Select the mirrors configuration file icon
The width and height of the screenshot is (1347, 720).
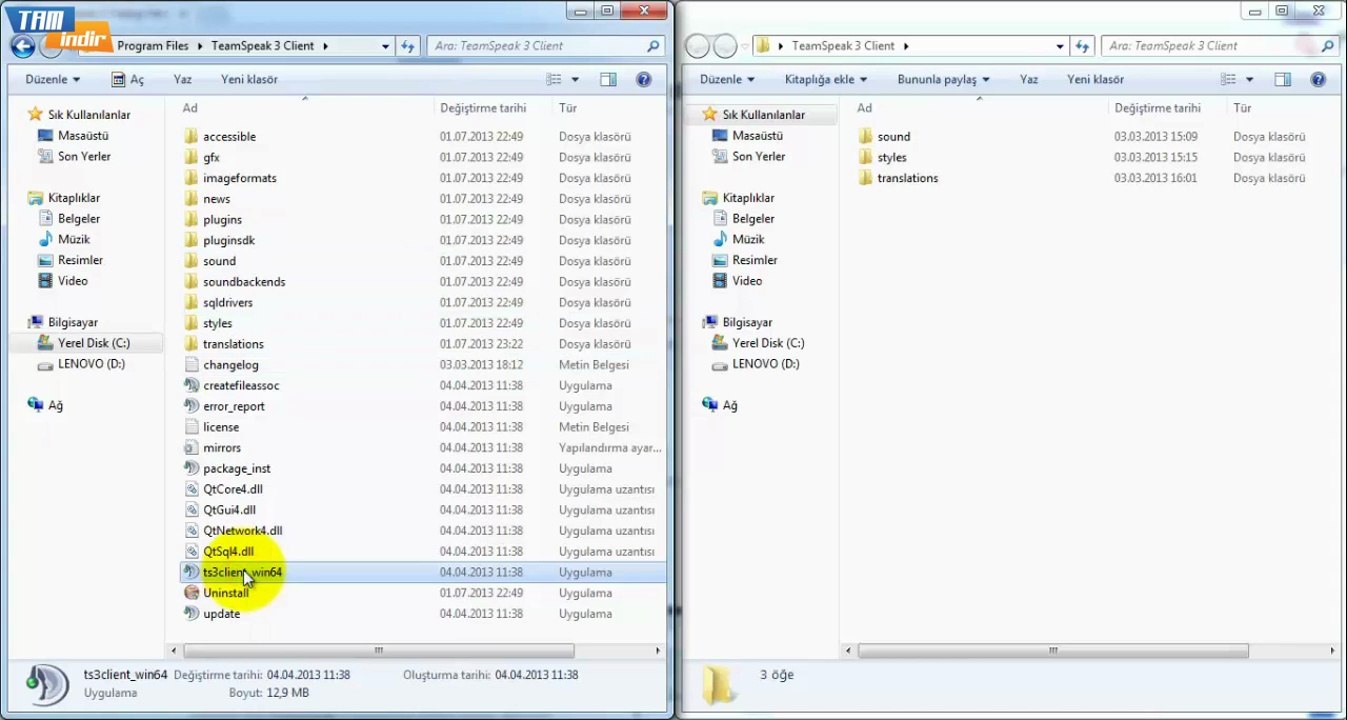coord(193,448)
